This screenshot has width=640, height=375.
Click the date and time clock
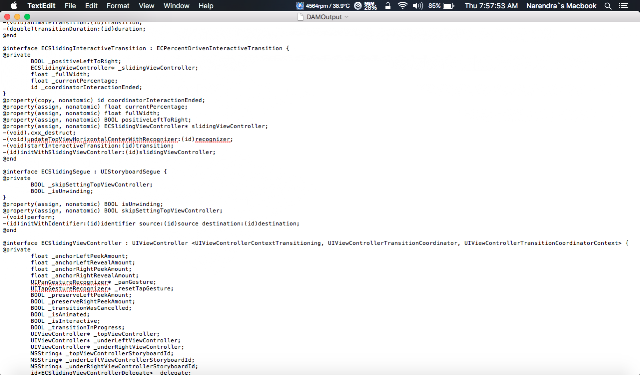pyautogui.click(x=491, y=6)
